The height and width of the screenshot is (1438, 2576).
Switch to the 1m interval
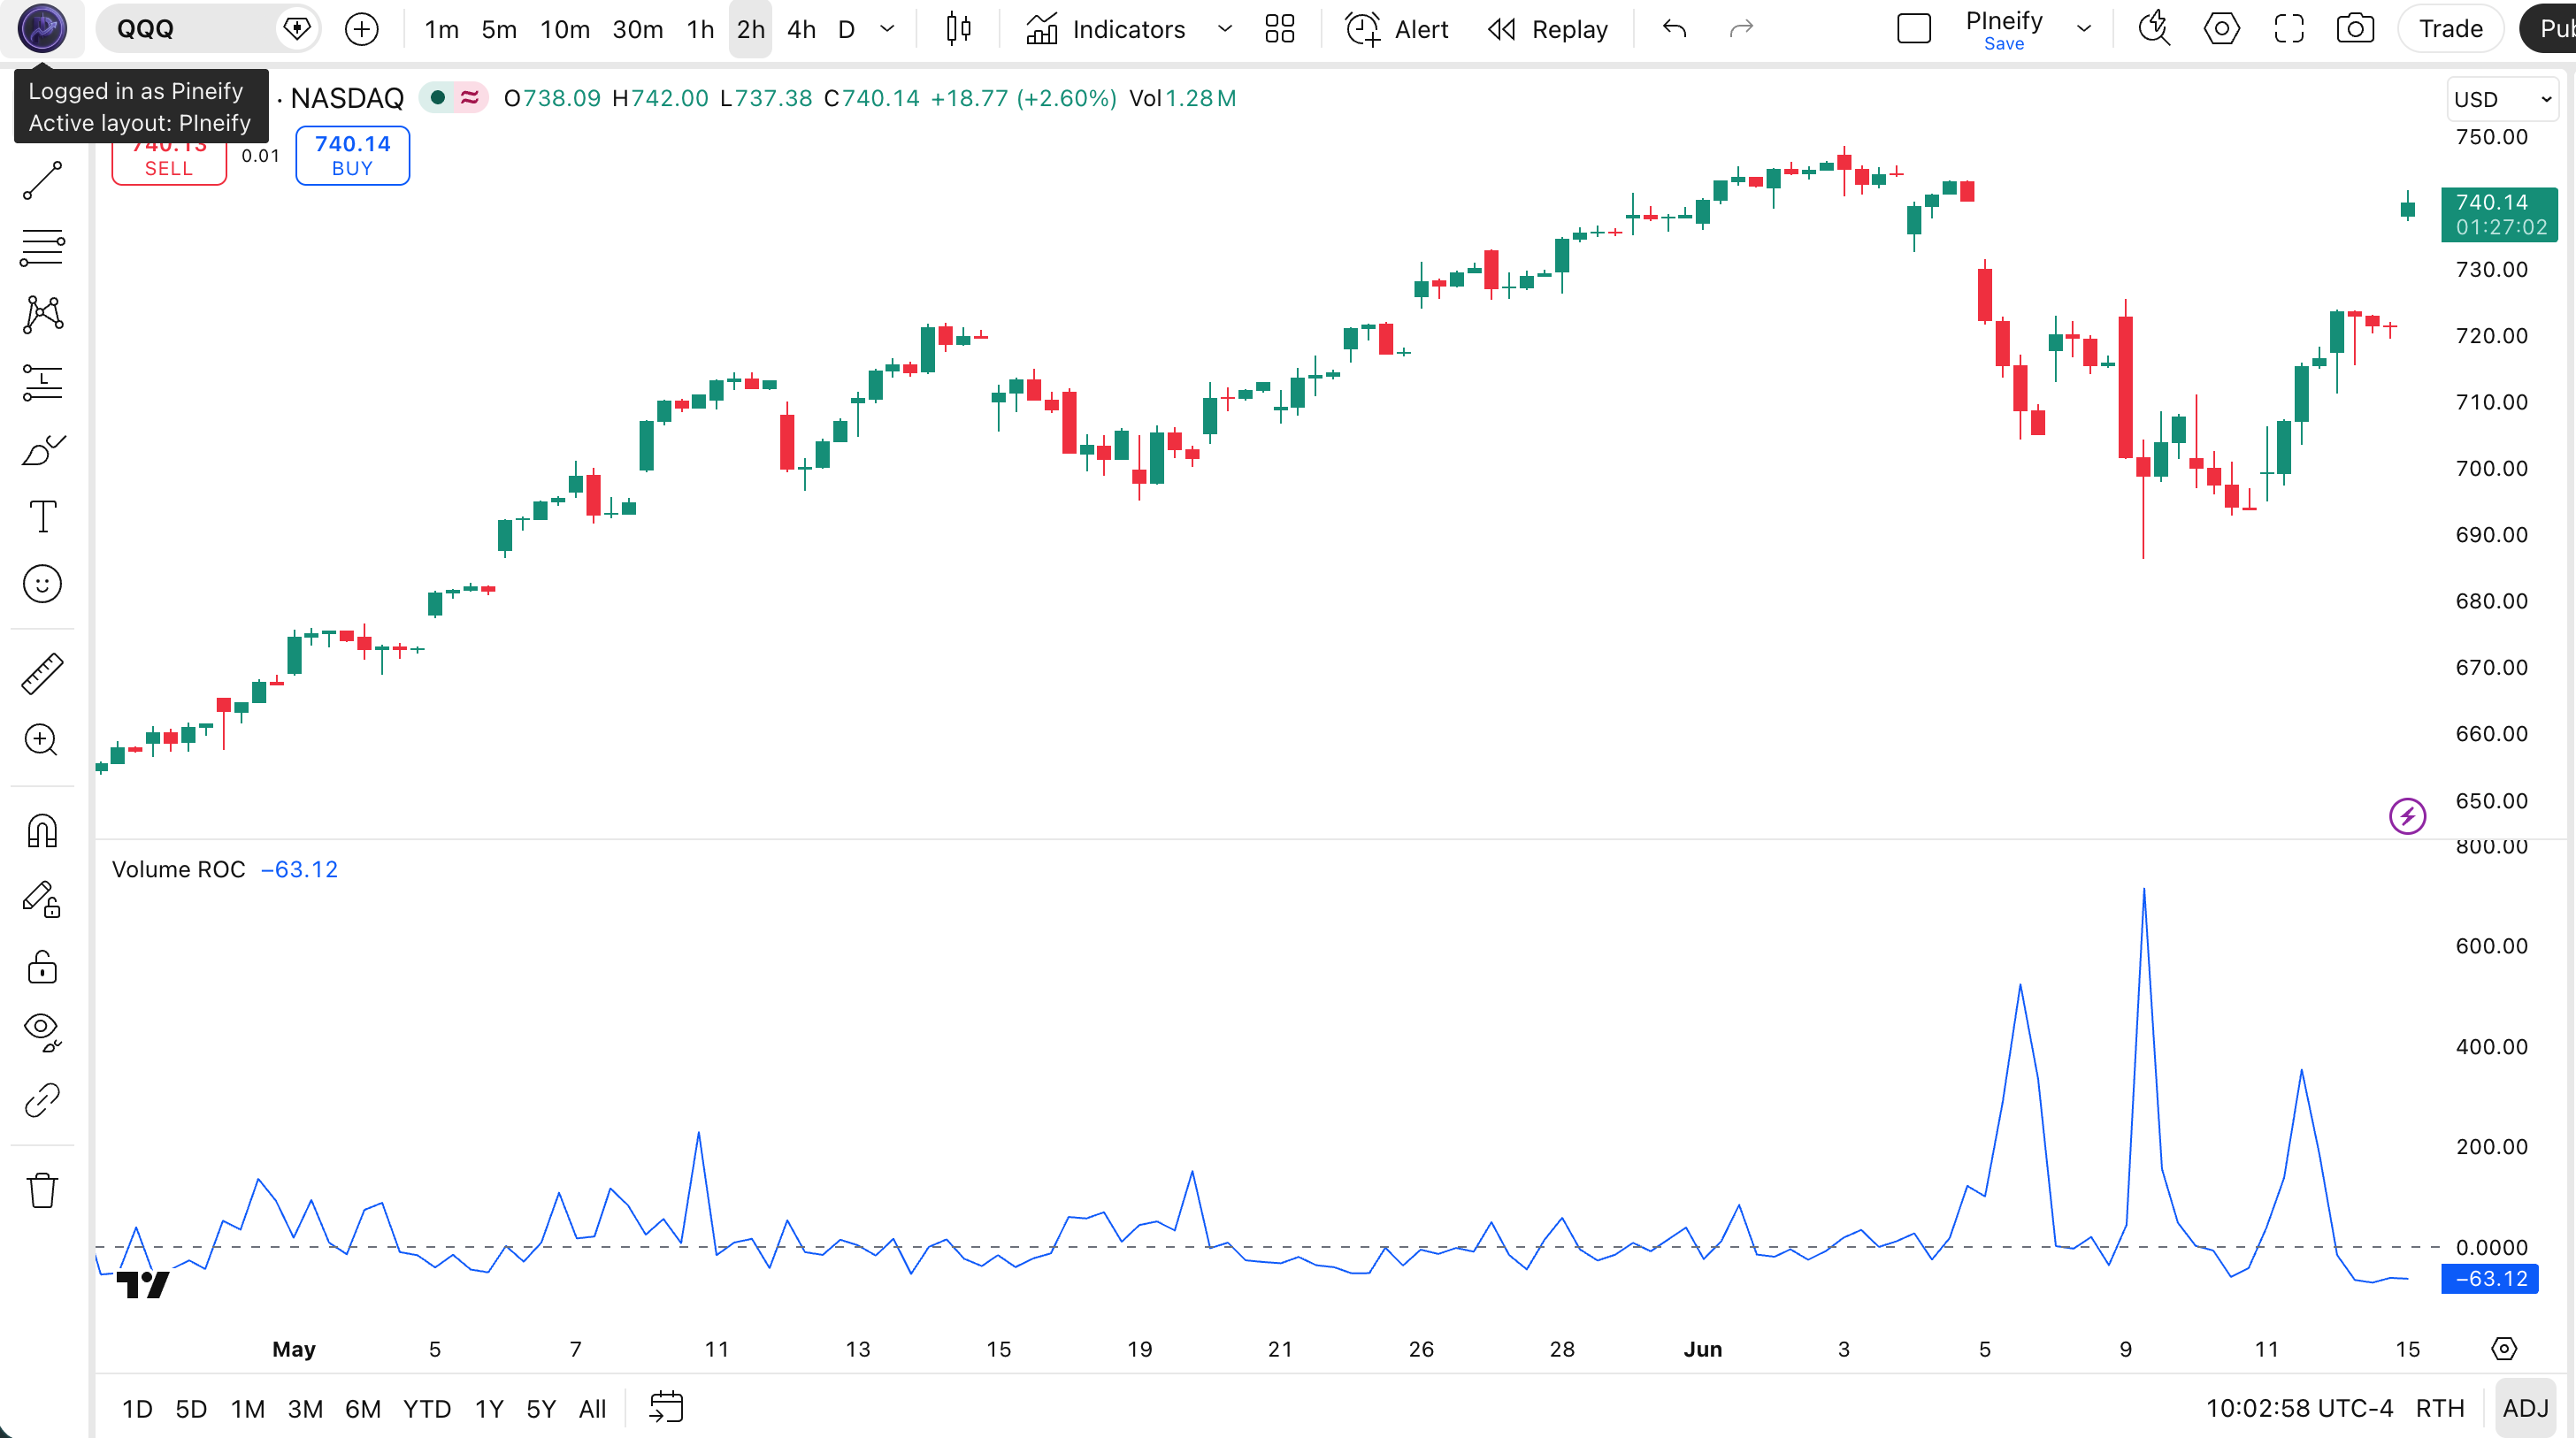[x=442, y=29]
